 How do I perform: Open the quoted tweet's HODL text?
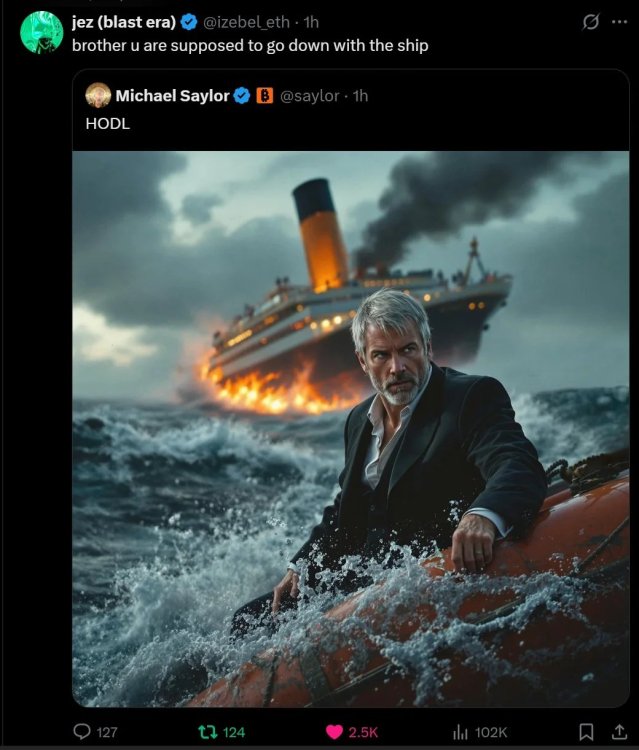pos(108,124)
